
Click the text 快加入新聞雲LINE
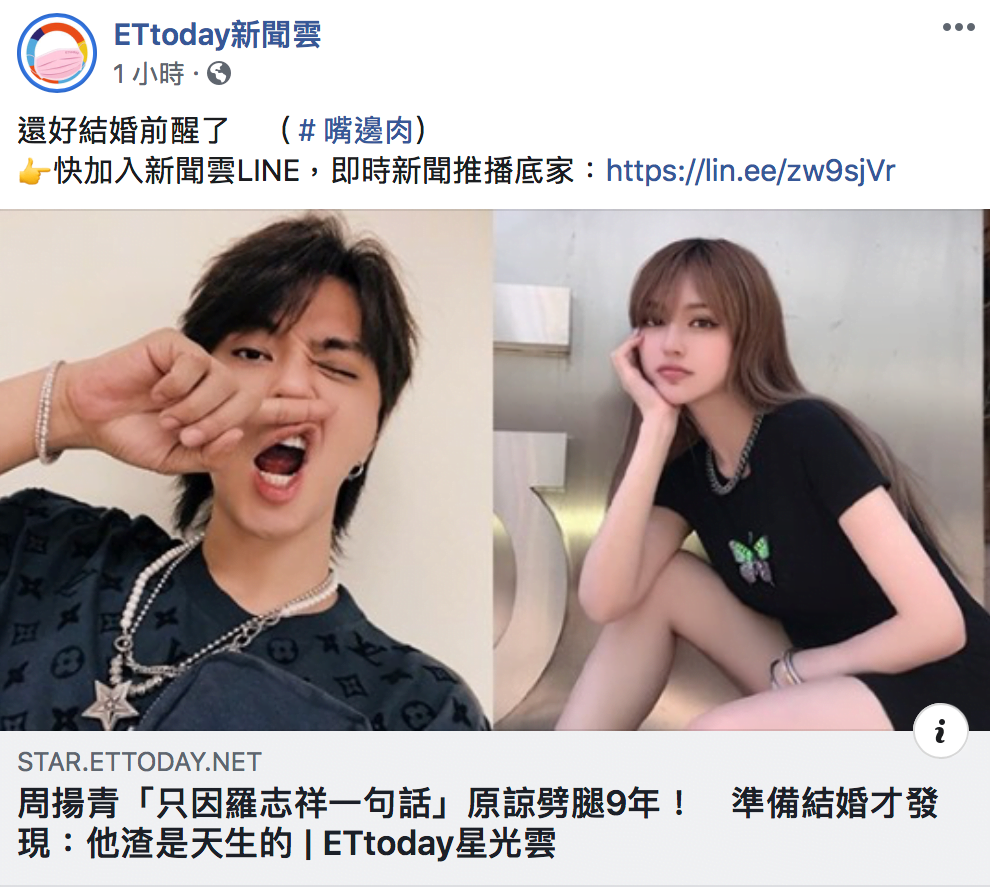(177, 171)
